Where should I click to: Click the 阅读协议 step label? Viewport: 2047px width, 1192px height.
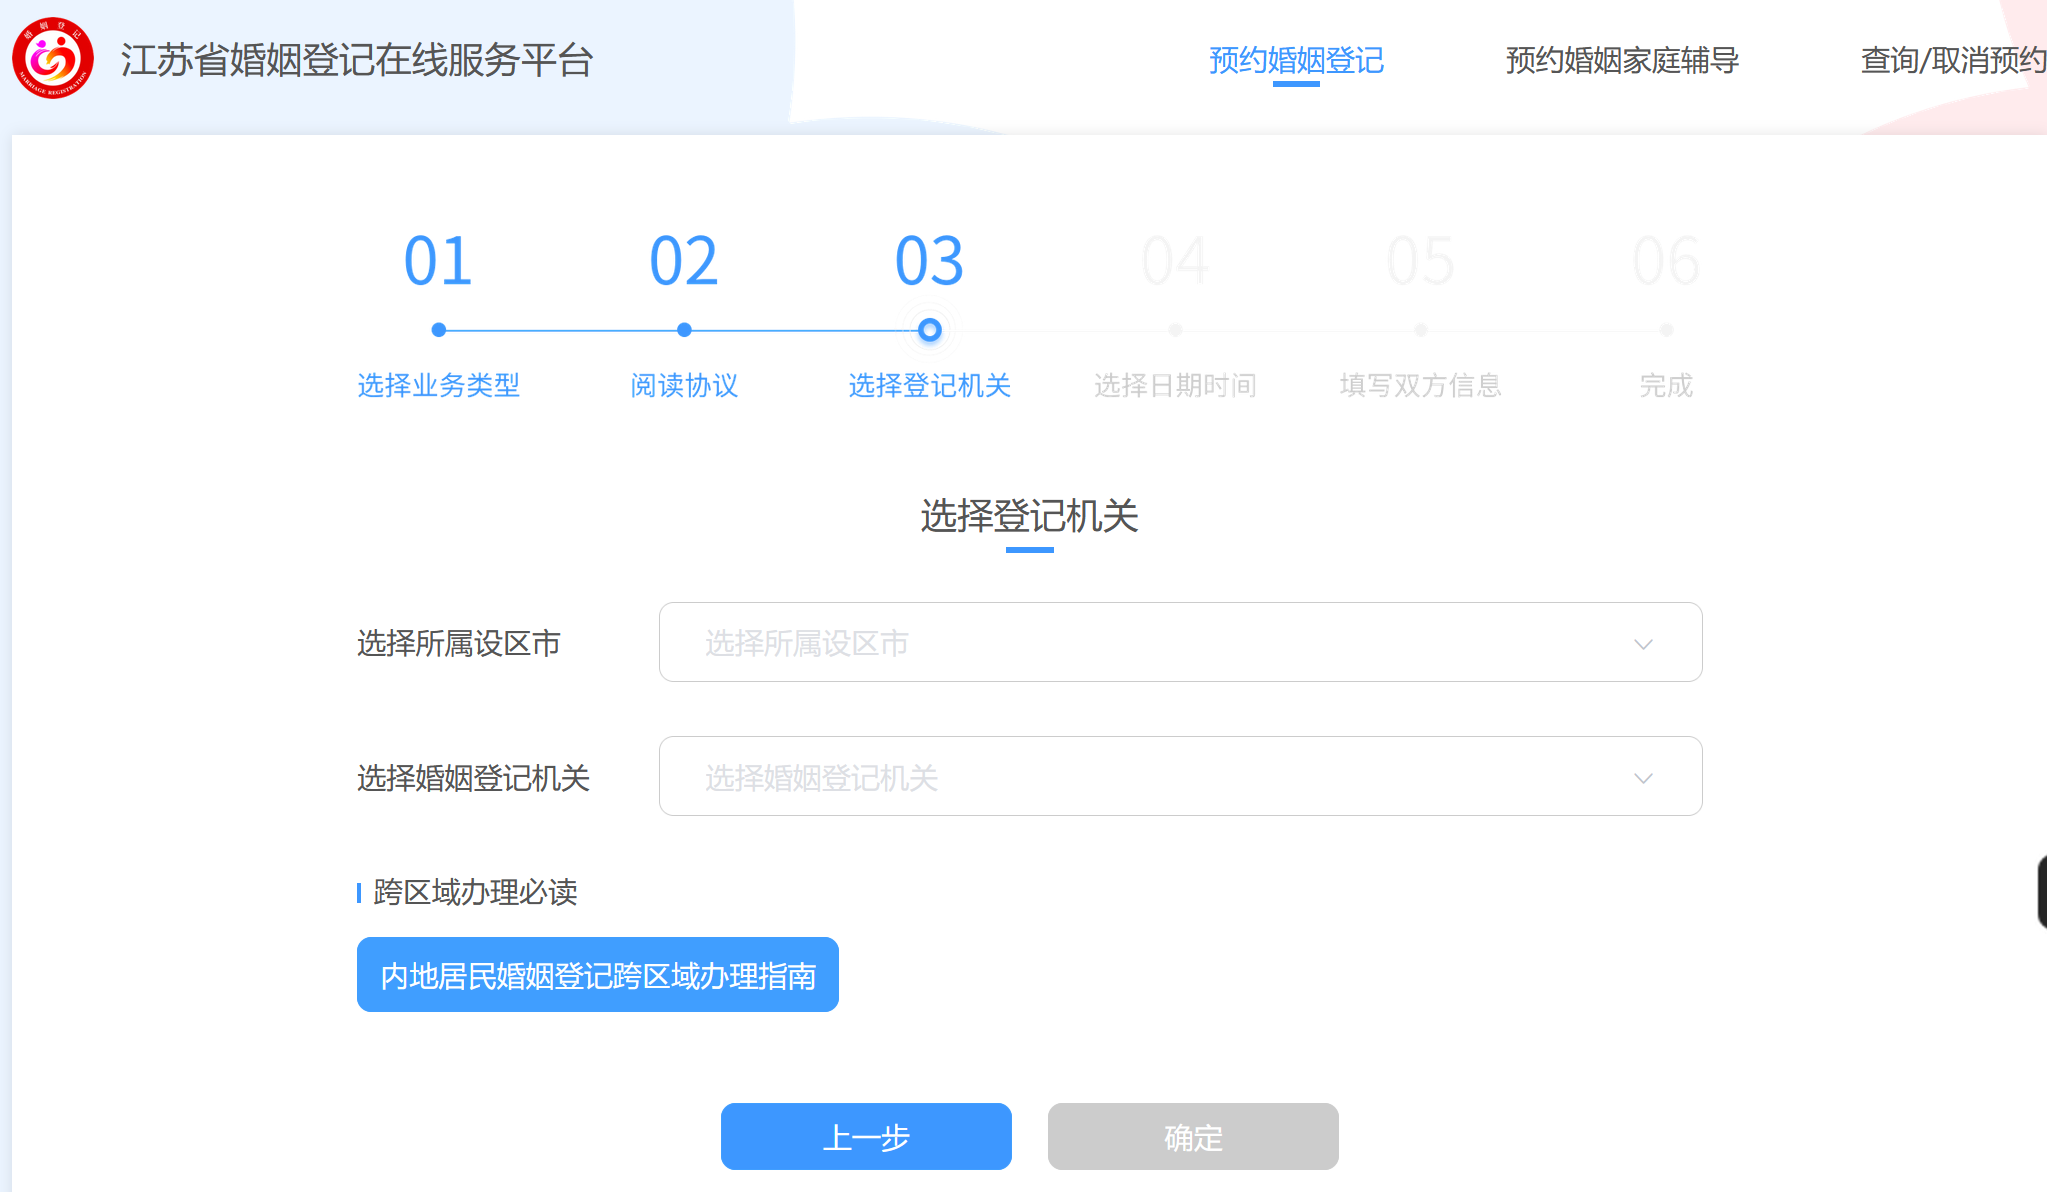[684, 385]
